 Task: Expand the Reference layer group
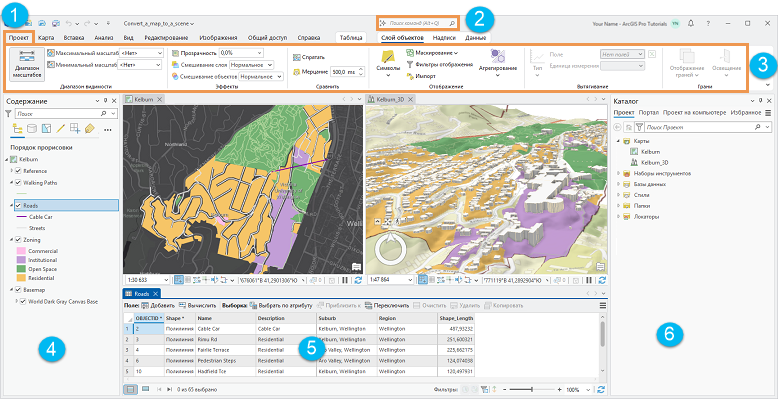tap(11, 171)
